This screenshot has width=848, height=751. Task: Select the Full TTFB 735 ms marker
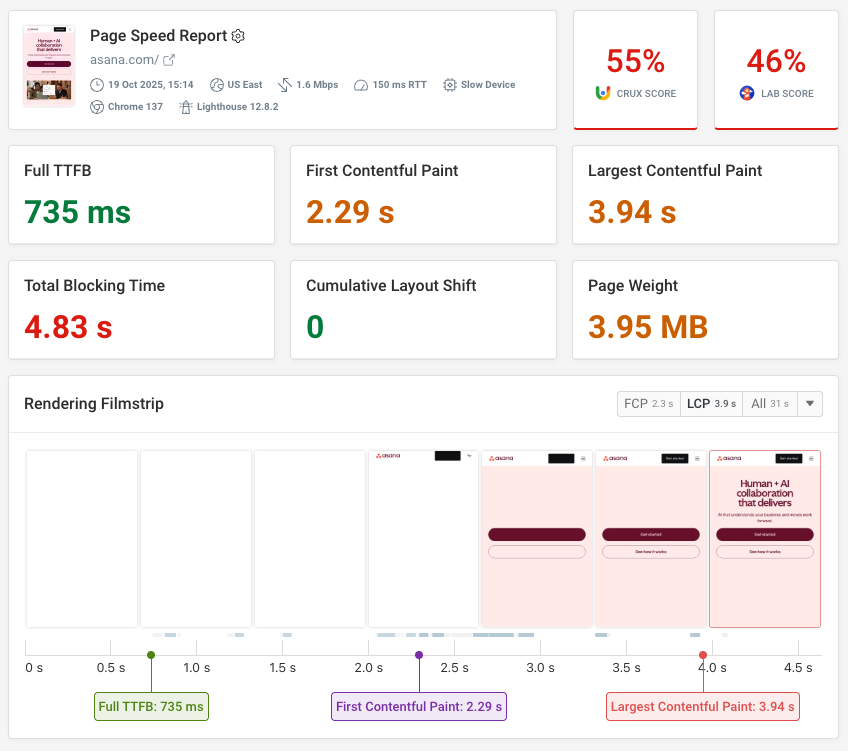(x=151, y=655)
